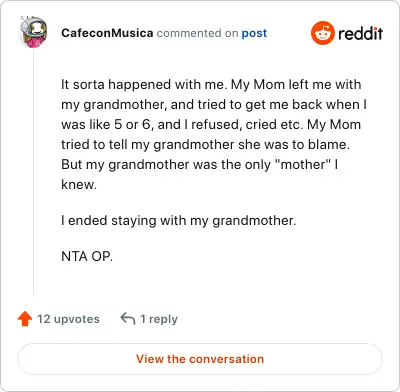Click the "NTA OP." comment line
This screenshot has width=400, height=392.
pyautogui.click(x=87, y=256)
